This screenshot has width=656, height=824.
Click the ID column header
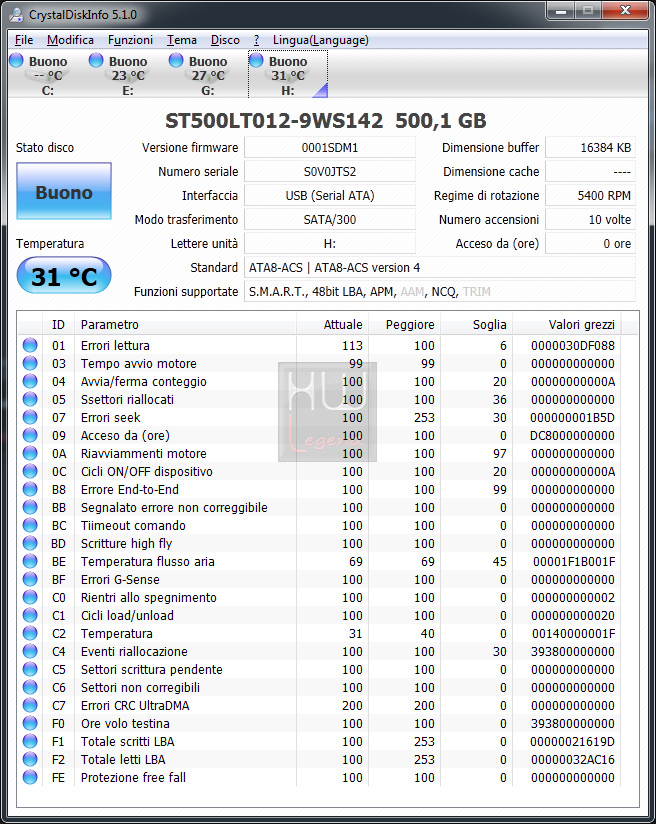pyautogui.click(x=58, y=325)
